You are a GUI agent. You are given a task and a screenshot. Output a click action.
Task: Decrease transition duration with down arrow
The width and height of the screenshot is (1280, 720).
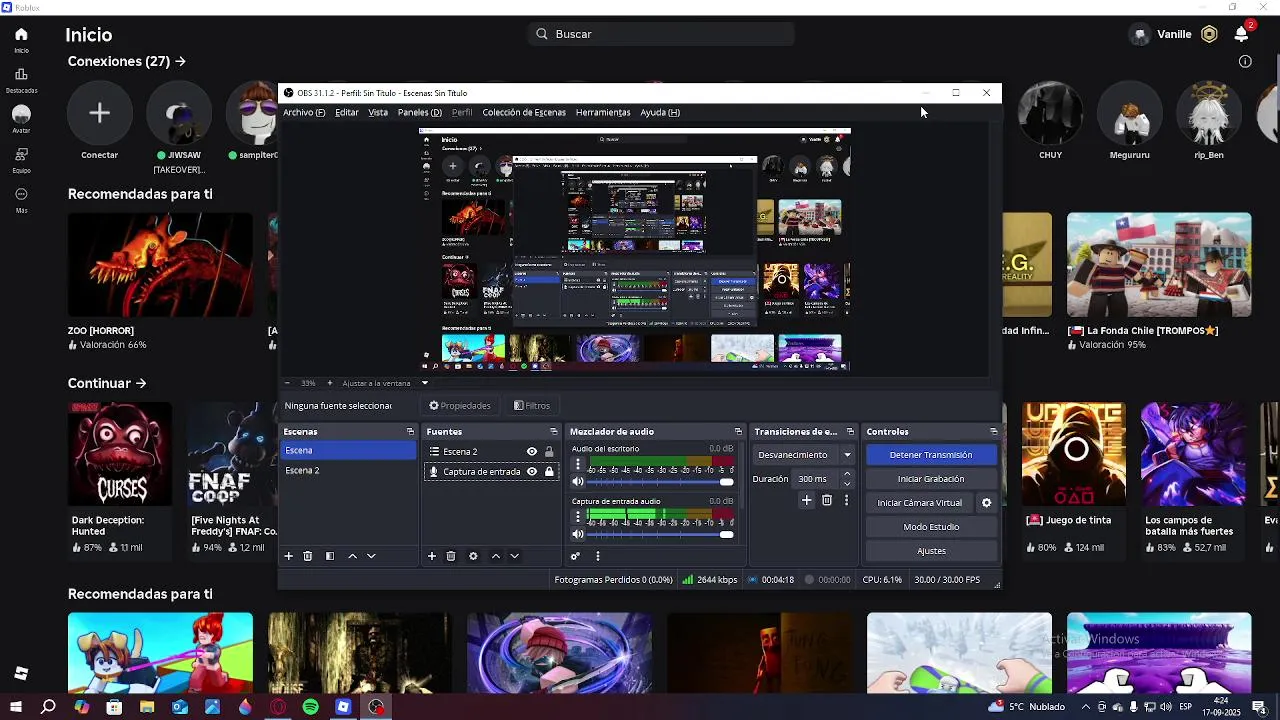(x=847, y=484)
